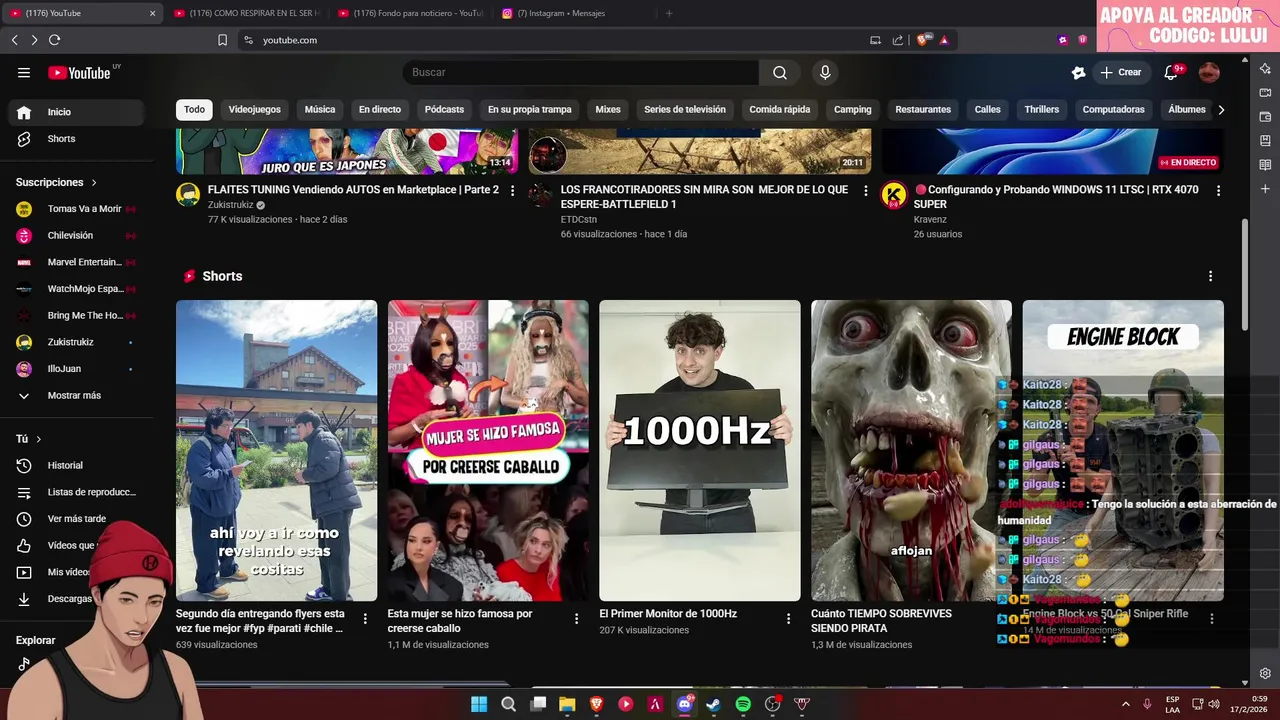Open Brave sidebar settings gear
The width and height of the screenshot is (1280, 720).
click(1265, 673)
